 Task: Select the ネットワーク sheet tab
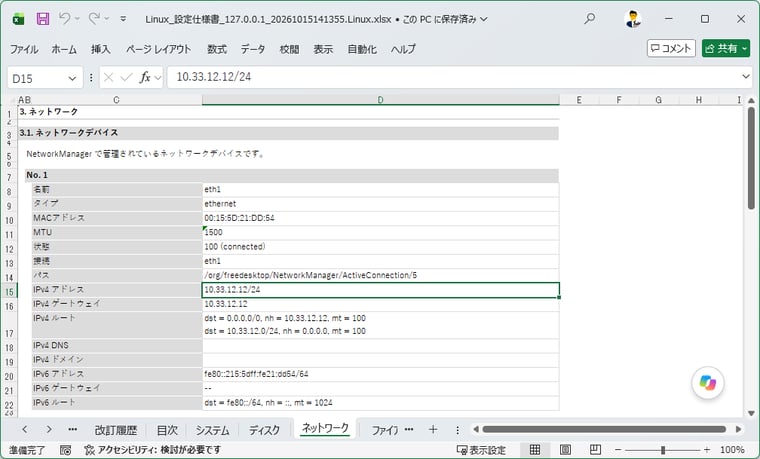pos(325,428)
